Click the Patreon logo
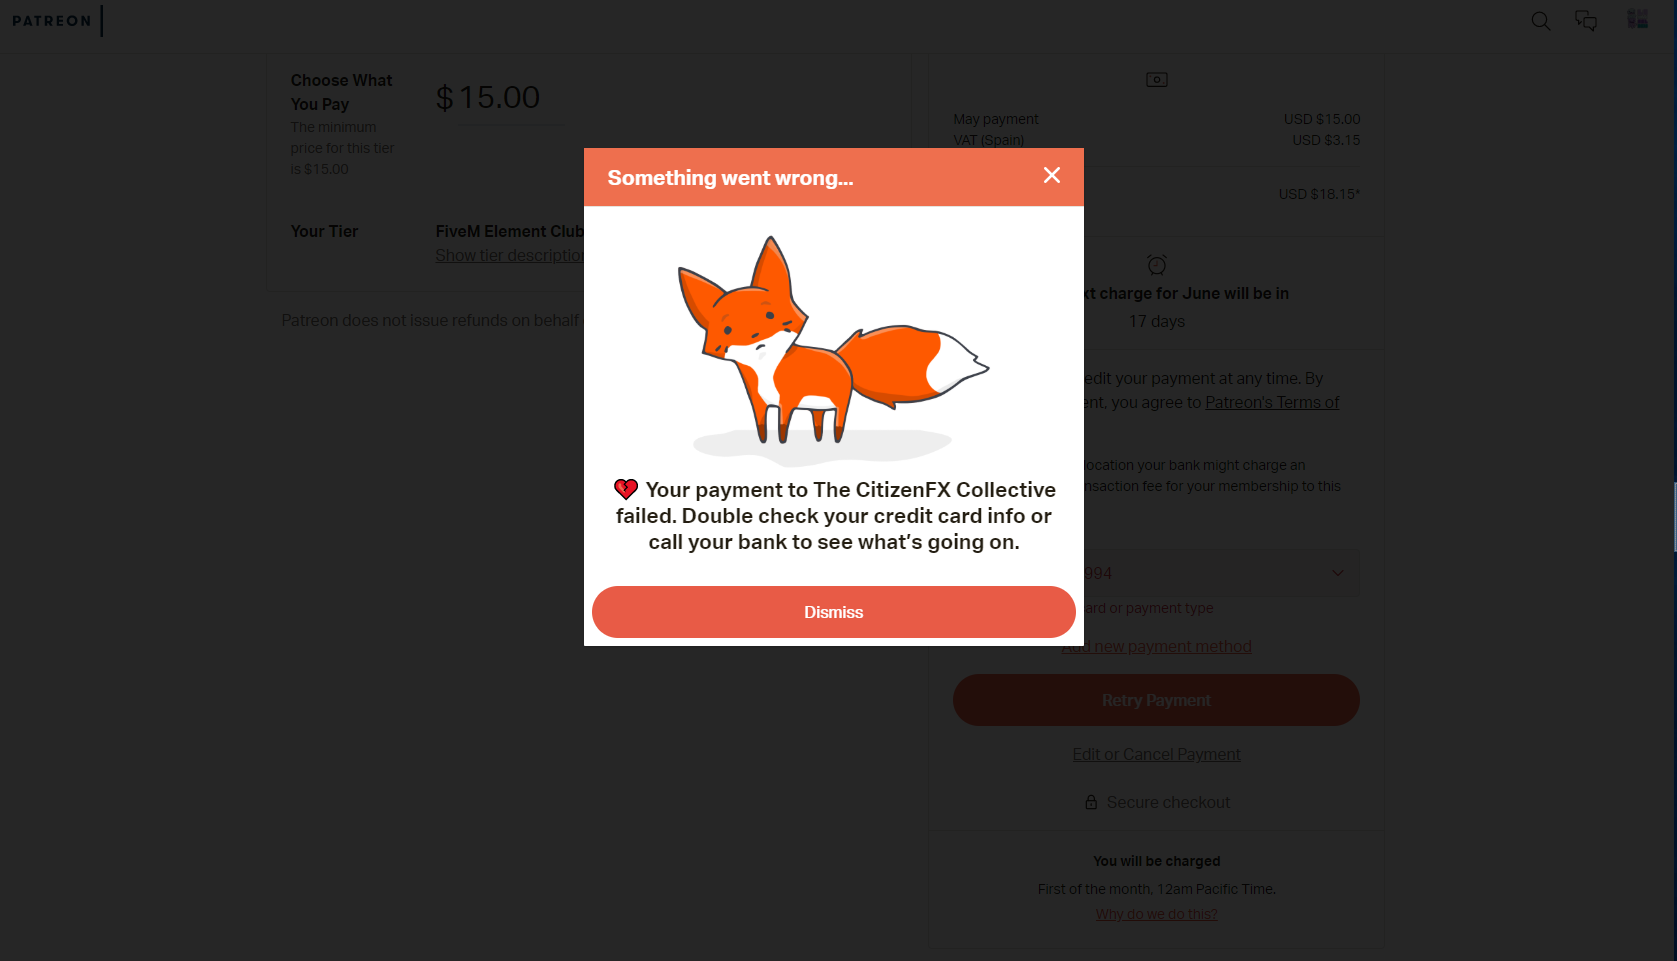 click(52, 21)
